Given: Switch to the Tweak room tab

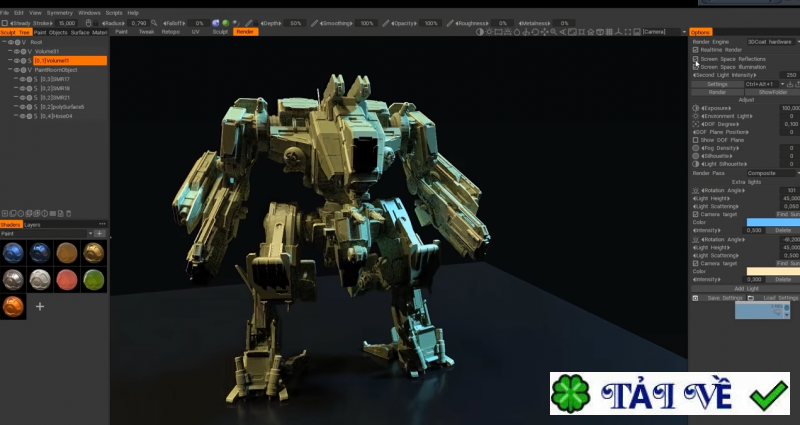Looking at the screenshot, I should pos(146,32).
